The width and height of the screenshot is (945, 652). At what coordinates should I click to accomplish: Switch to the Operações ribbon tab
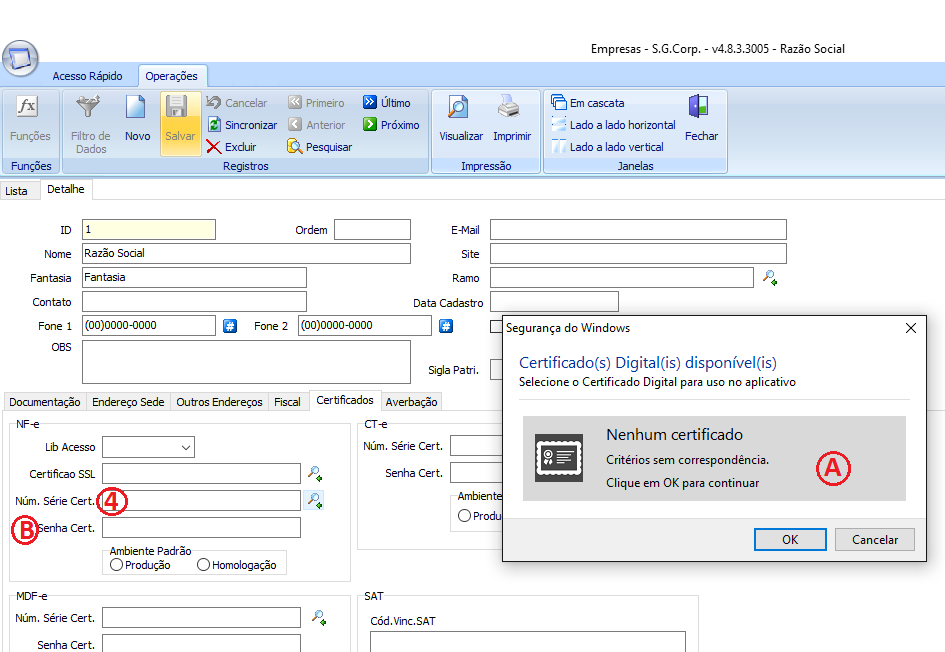coord(172,76)
